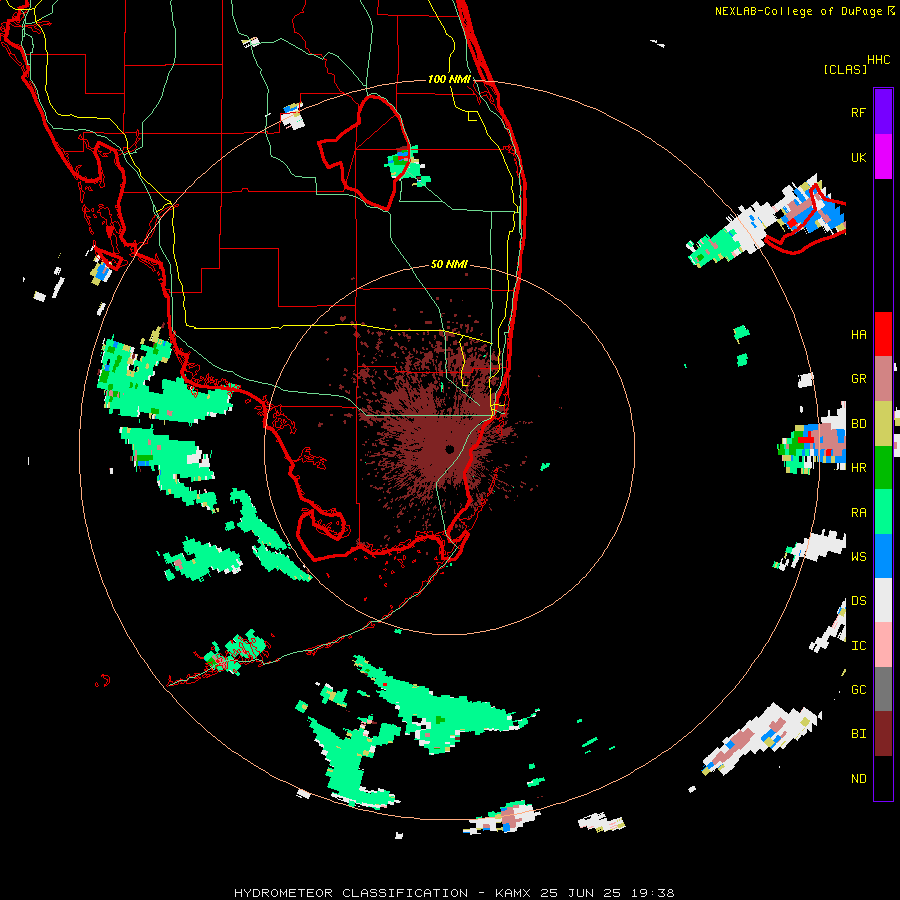Select the dusty pink GR legend swatch
Viewport: 900px width, 900px height.
point(883,379)
